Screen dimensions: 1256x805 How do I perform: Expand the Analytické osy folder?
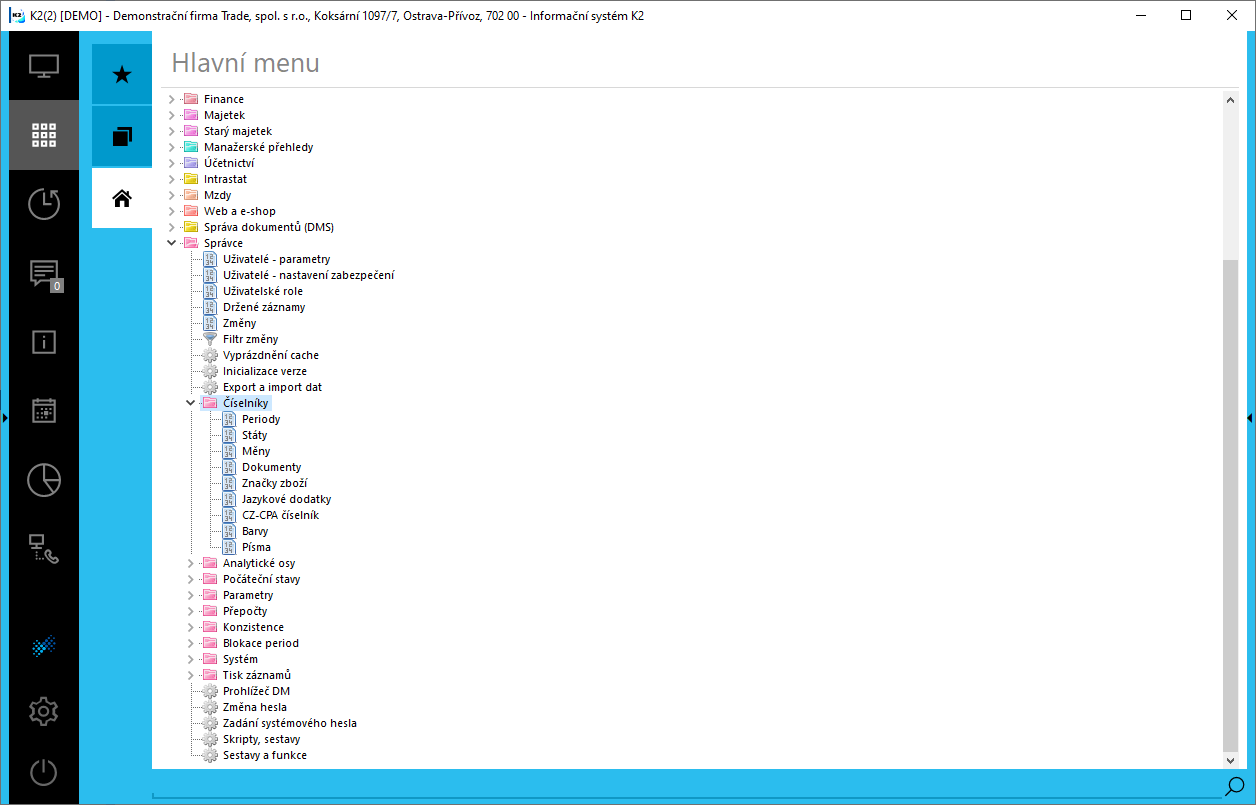pos(191,563)
